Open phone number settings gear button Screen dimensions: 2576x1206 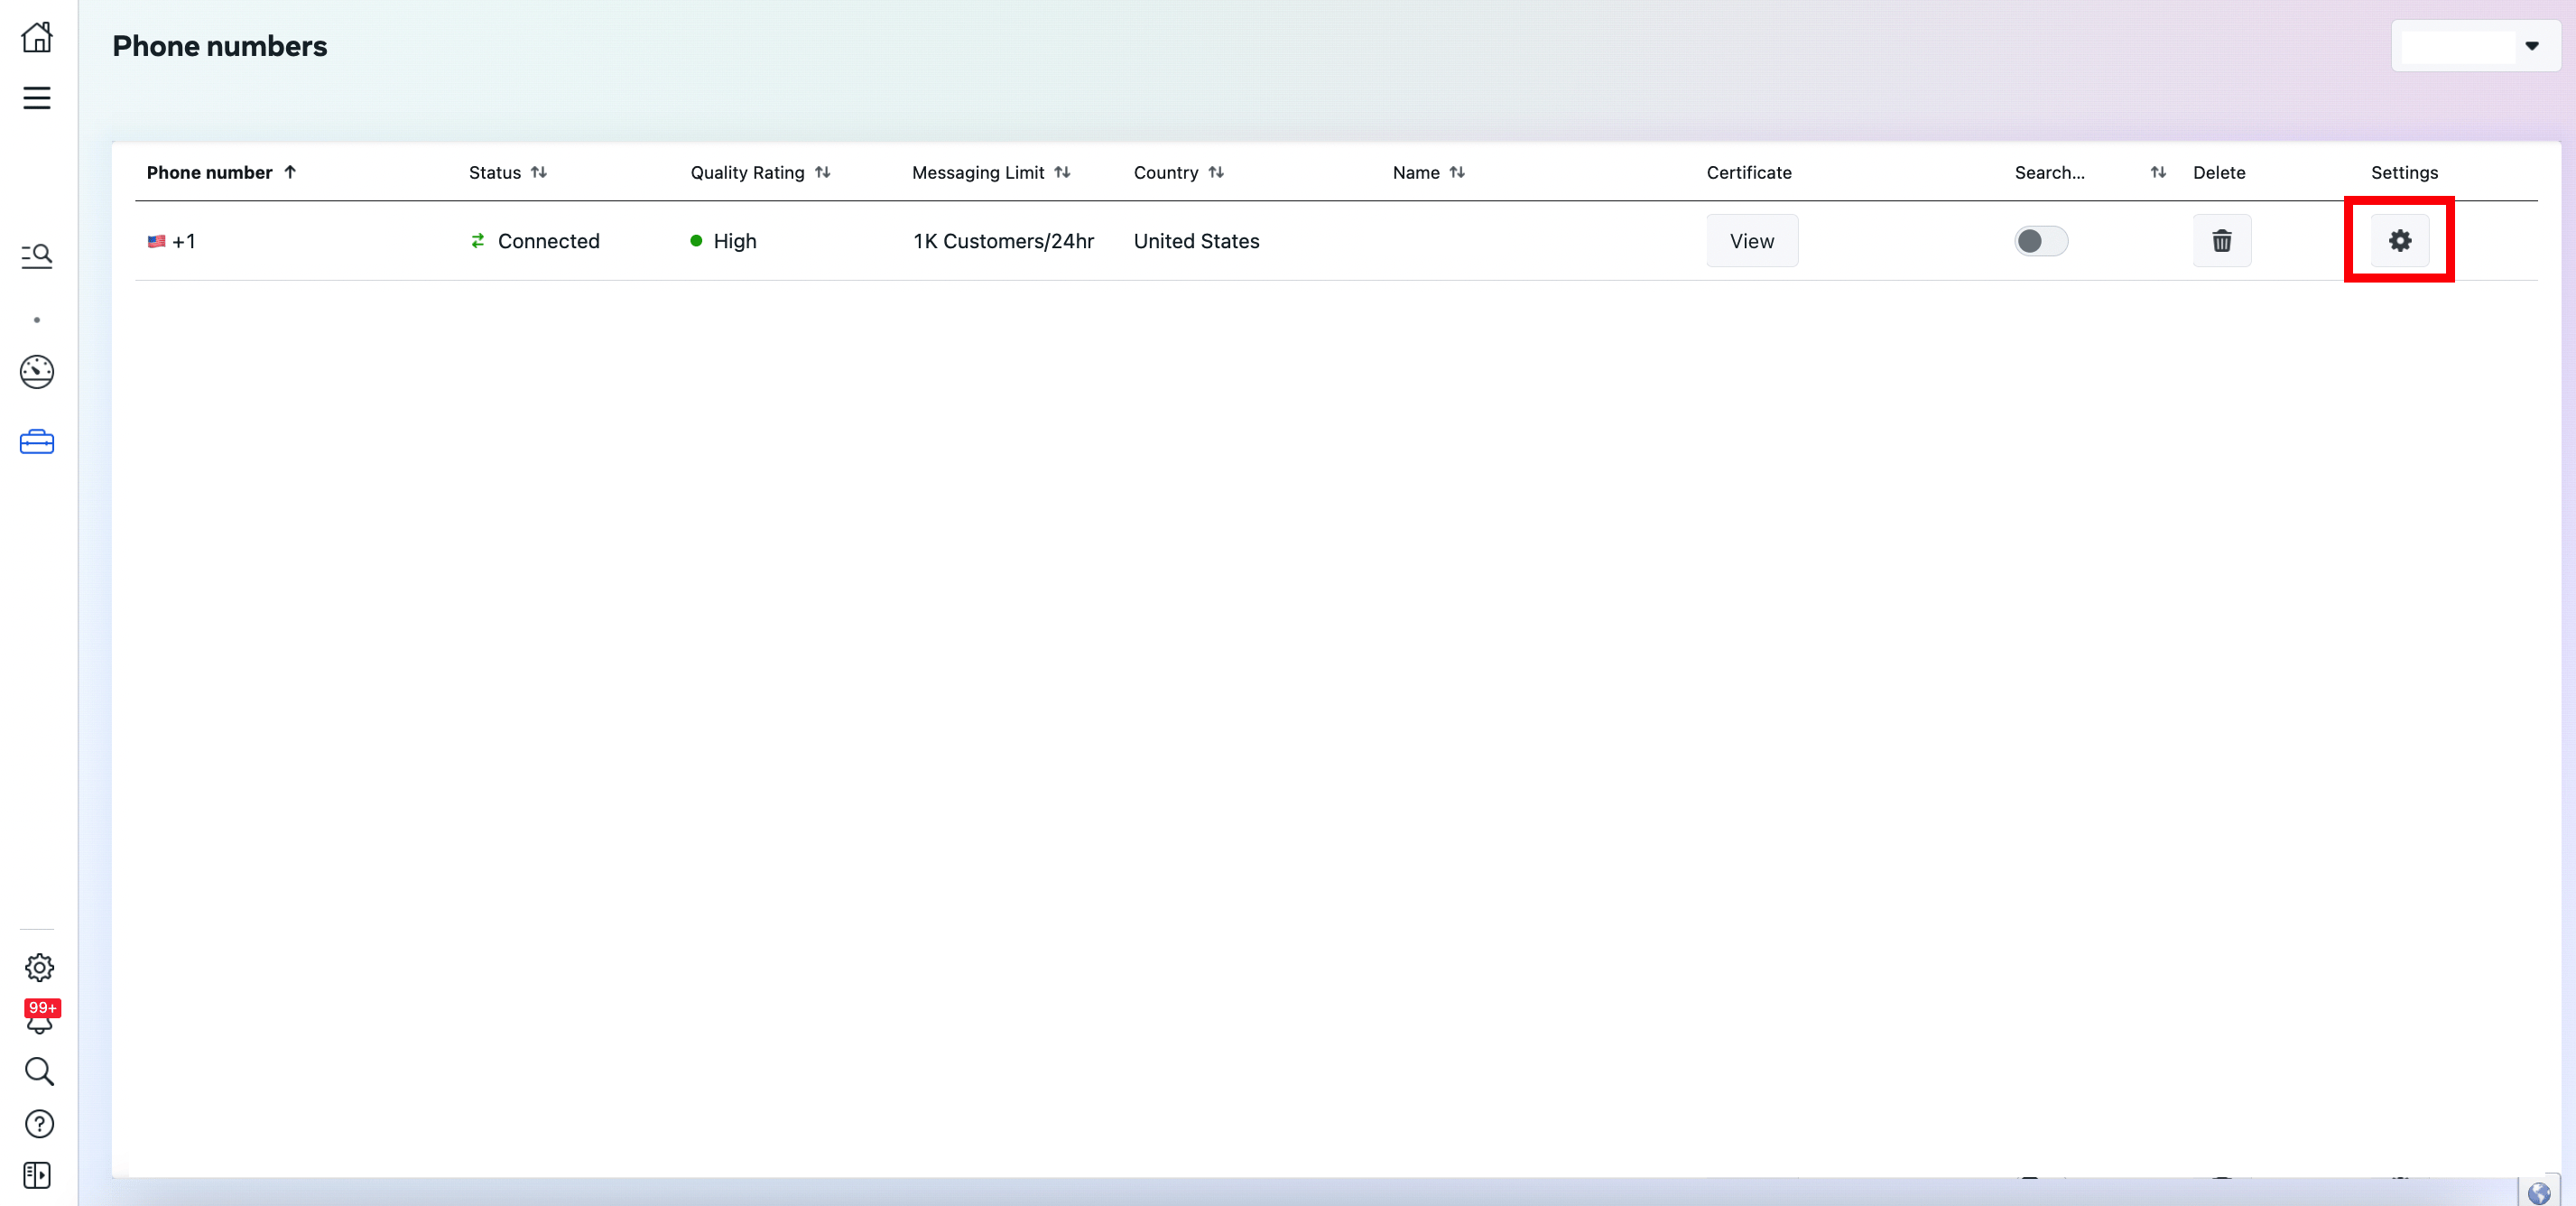tap(2399, 241)
